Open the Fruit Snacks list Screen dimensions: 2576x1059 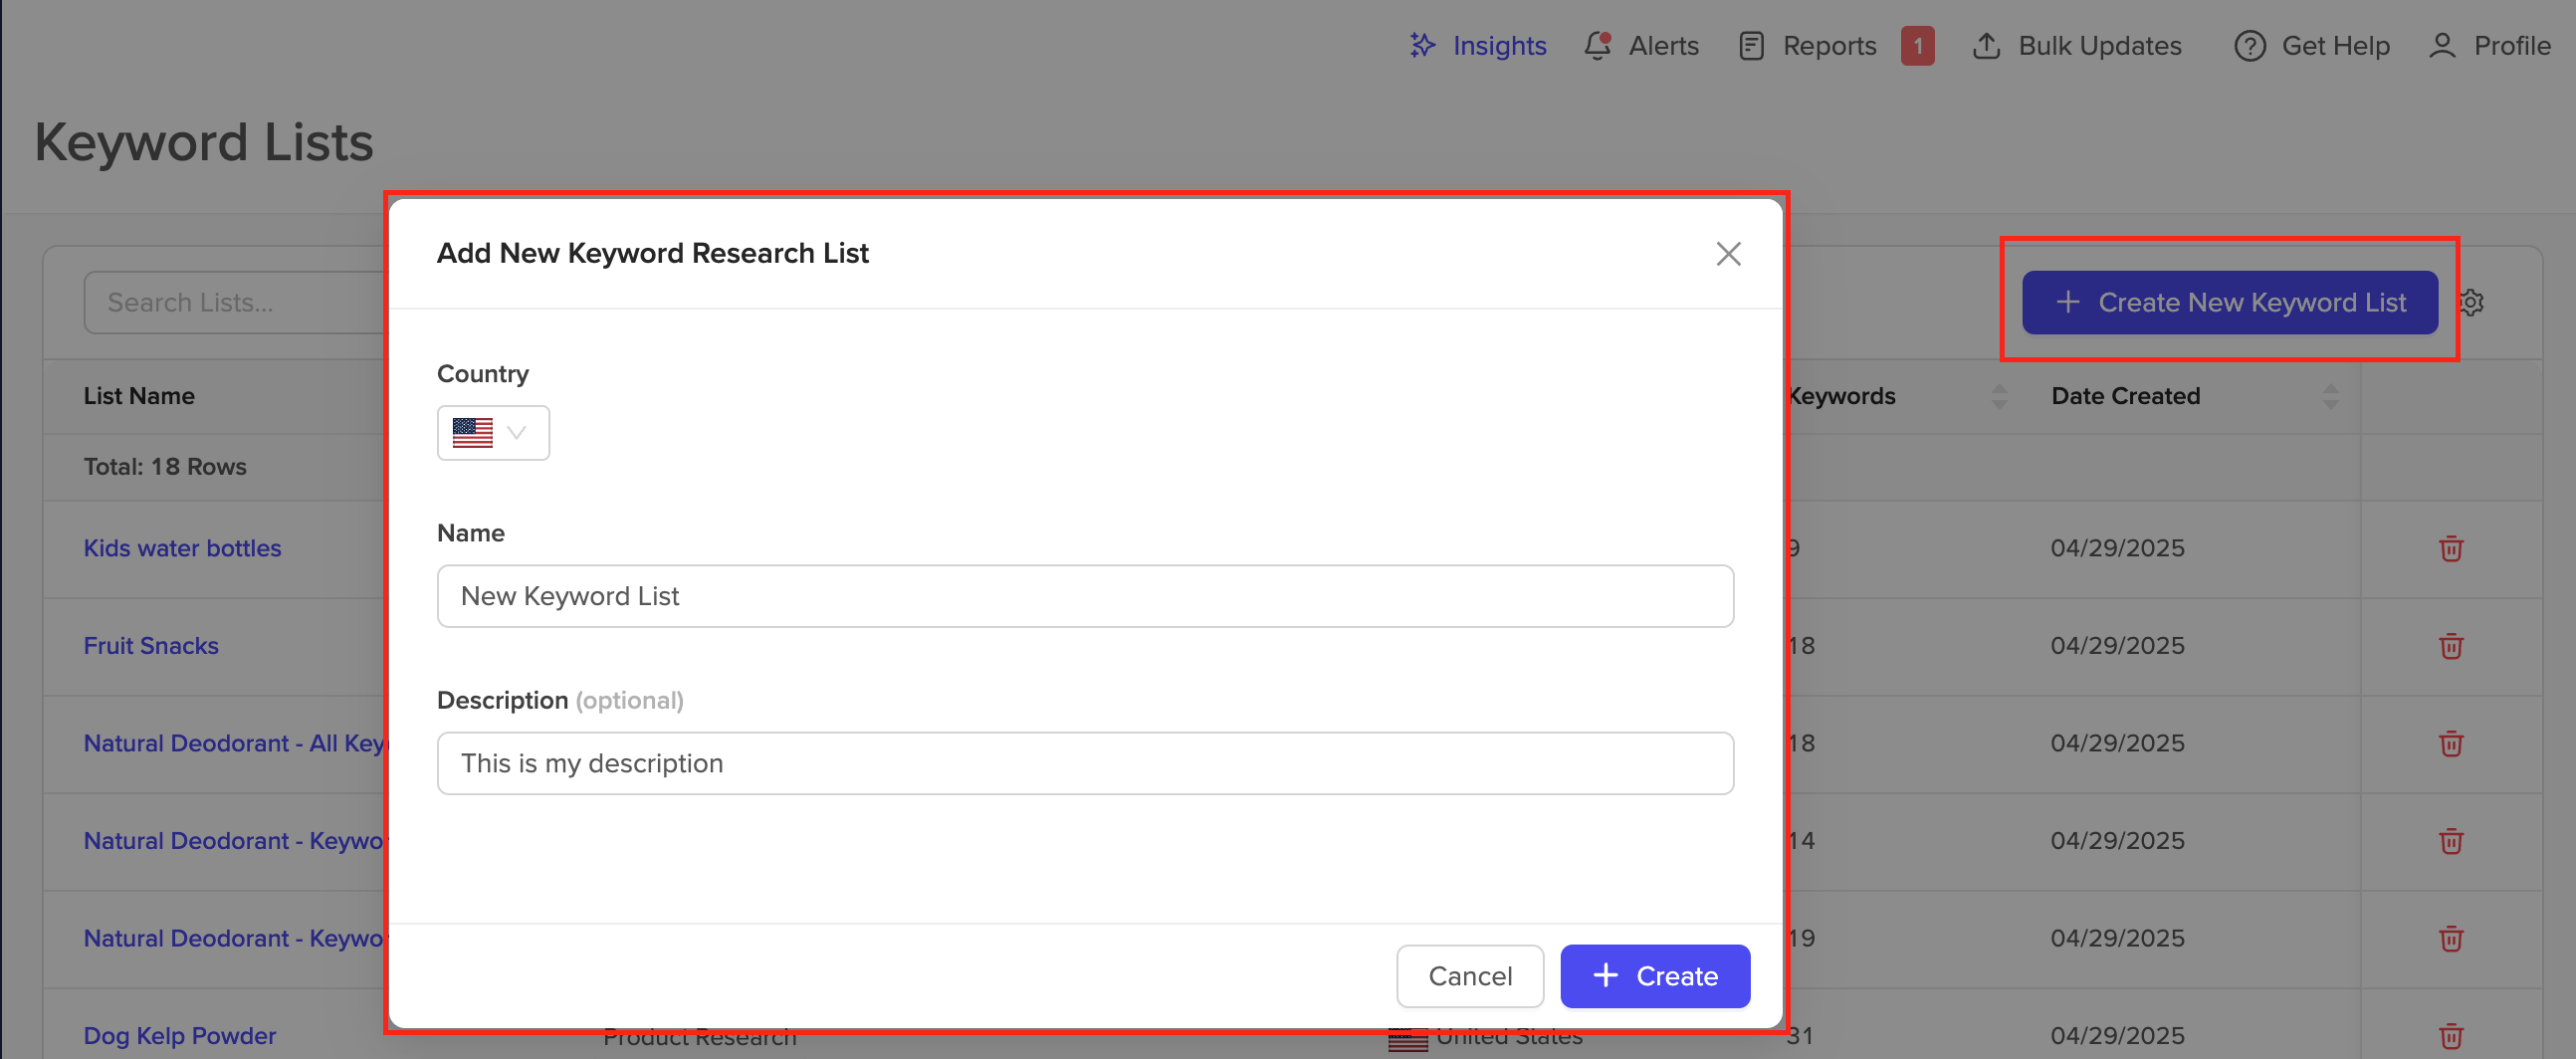pyautogui.click(x=151, y=646)
